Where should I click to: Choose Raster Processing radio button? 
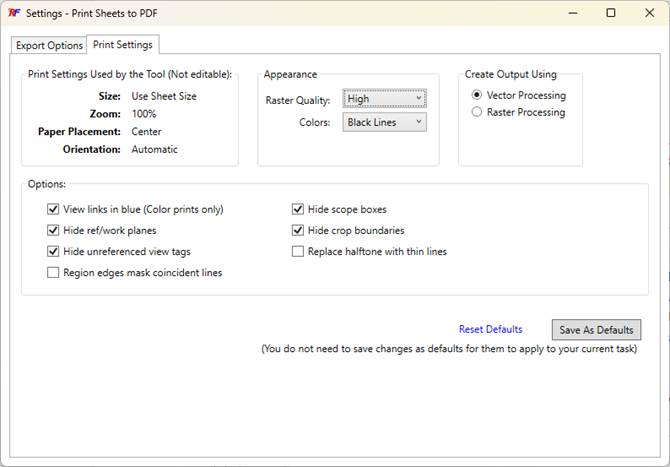click(477, 112)
